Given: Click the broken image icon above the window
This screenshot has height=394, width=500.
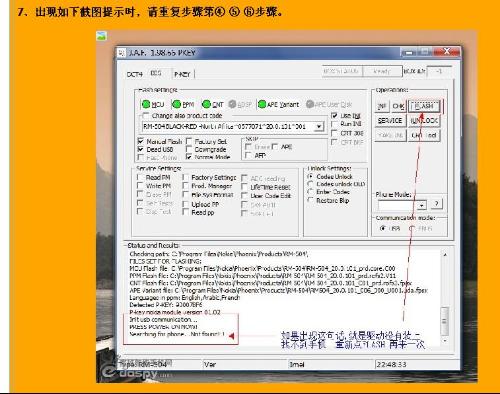Looking at the screenshot, I should 101,36.
